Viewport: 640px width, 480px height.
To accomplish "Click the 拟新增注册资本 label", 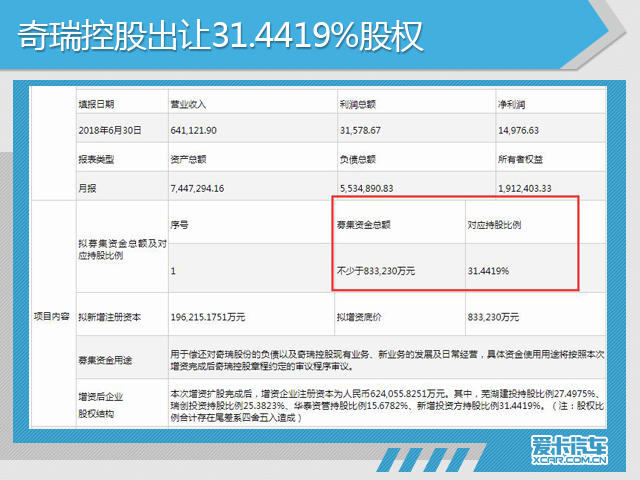I will tap(109, 317).
